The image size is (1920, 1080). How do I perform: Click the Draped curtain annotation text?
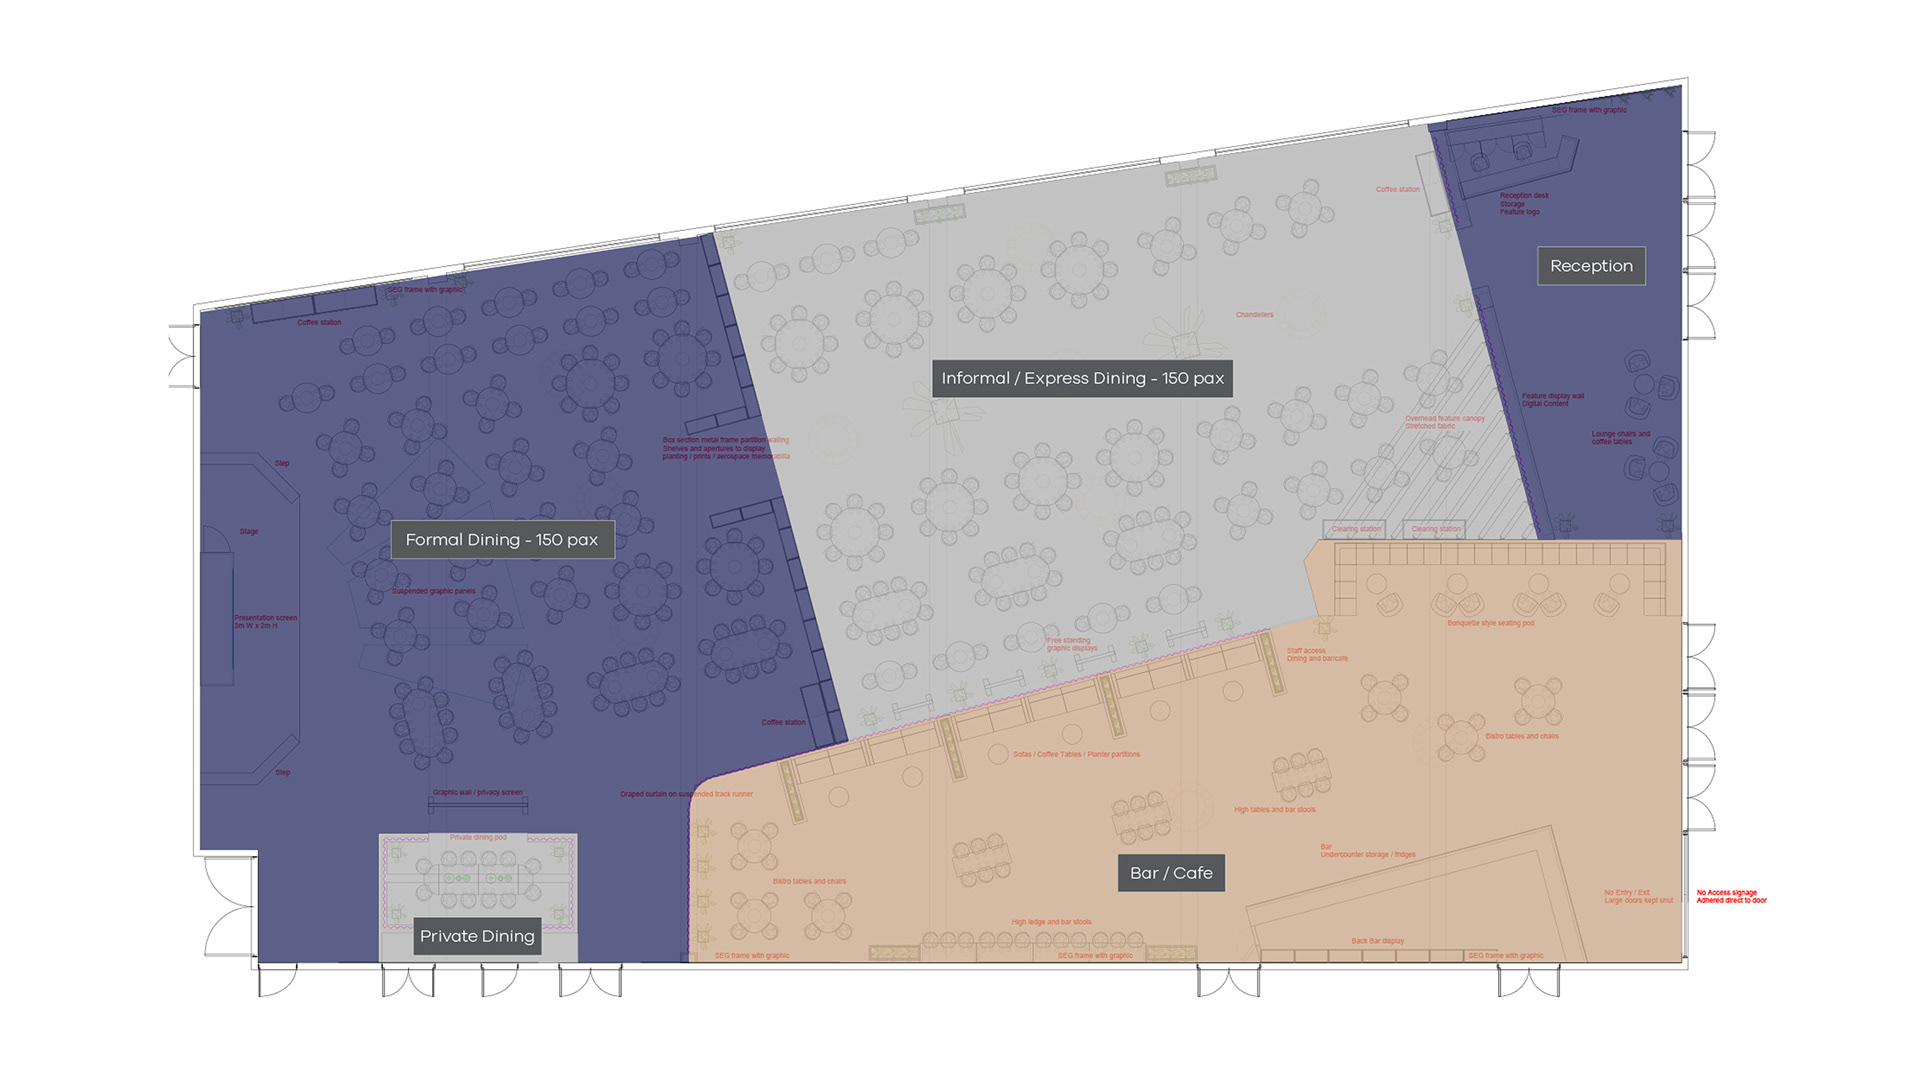point(686,794)
